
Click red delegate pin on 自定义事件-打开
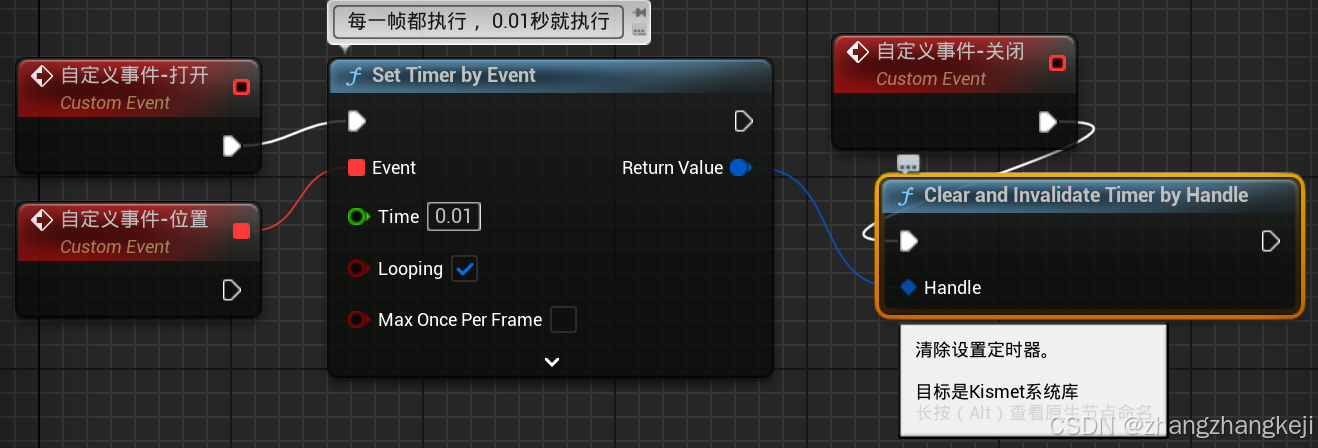click(x=241, y=88)
